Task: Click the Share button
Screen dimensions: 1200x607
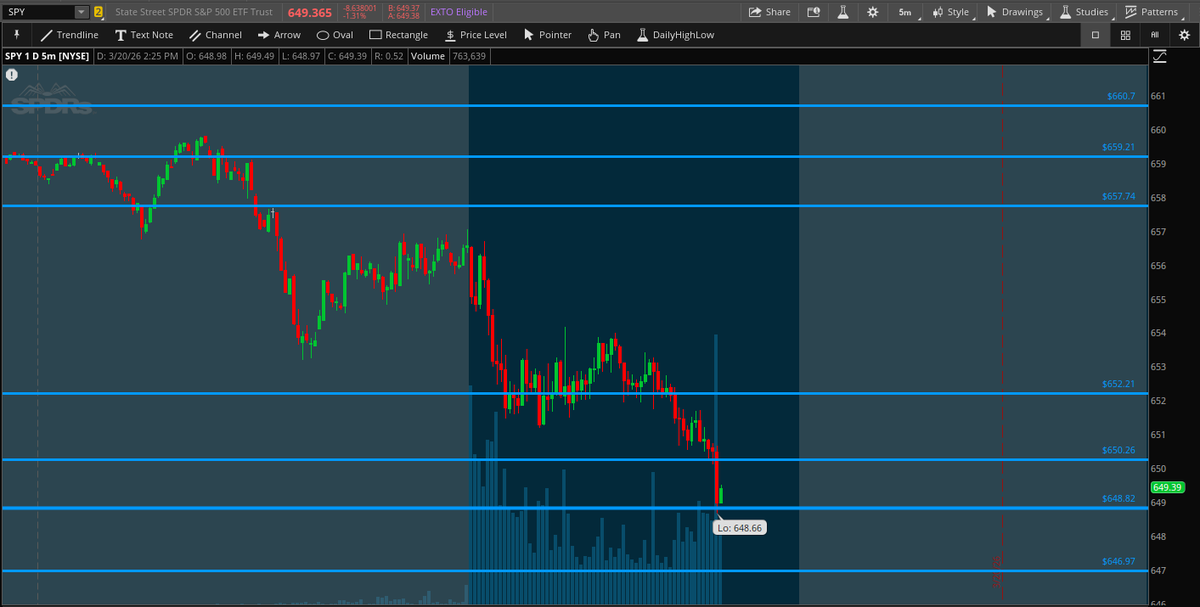Action: point(769,11)
